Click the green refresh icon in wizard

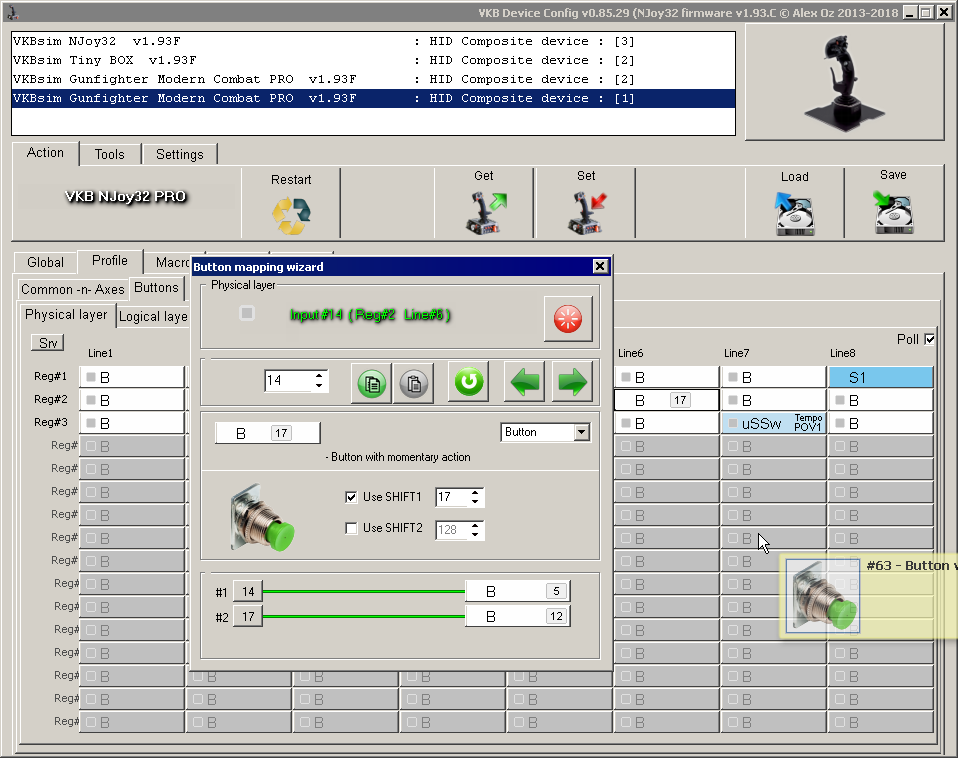click(469, 382)
